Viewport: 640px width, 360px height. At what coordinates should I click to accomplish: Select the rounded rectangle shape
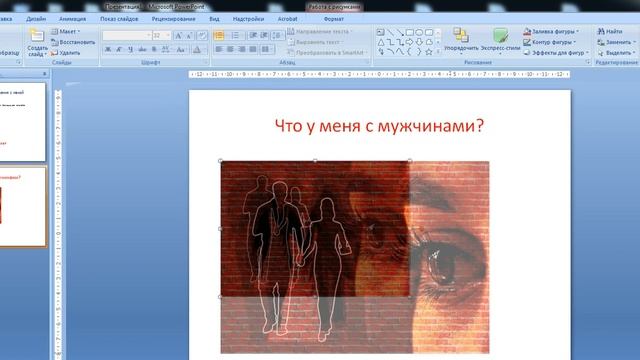click(429, 32)
